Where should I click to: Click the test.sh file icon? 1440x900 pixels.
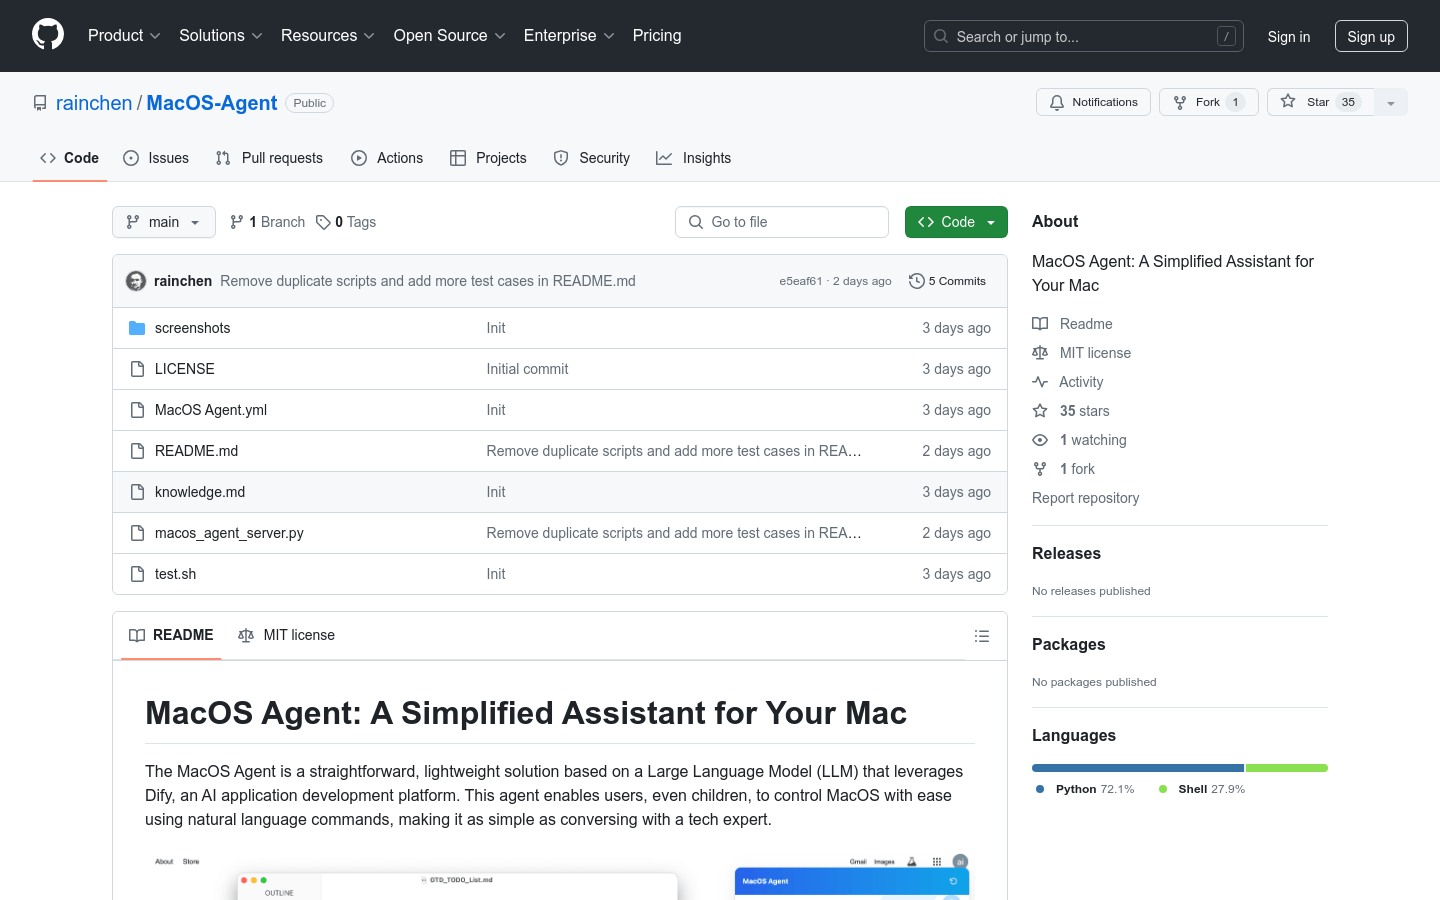[137, 574]
